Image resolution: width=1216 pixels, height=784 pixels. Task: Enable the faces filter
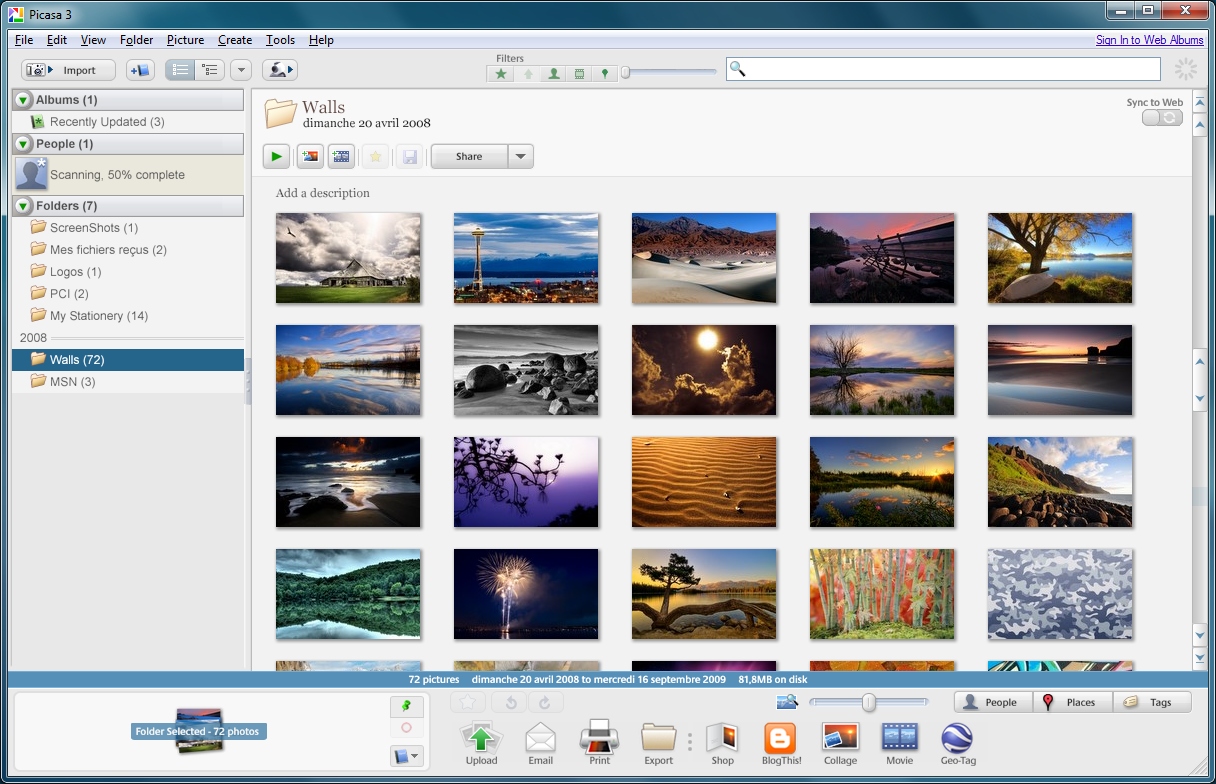[553, 73]
